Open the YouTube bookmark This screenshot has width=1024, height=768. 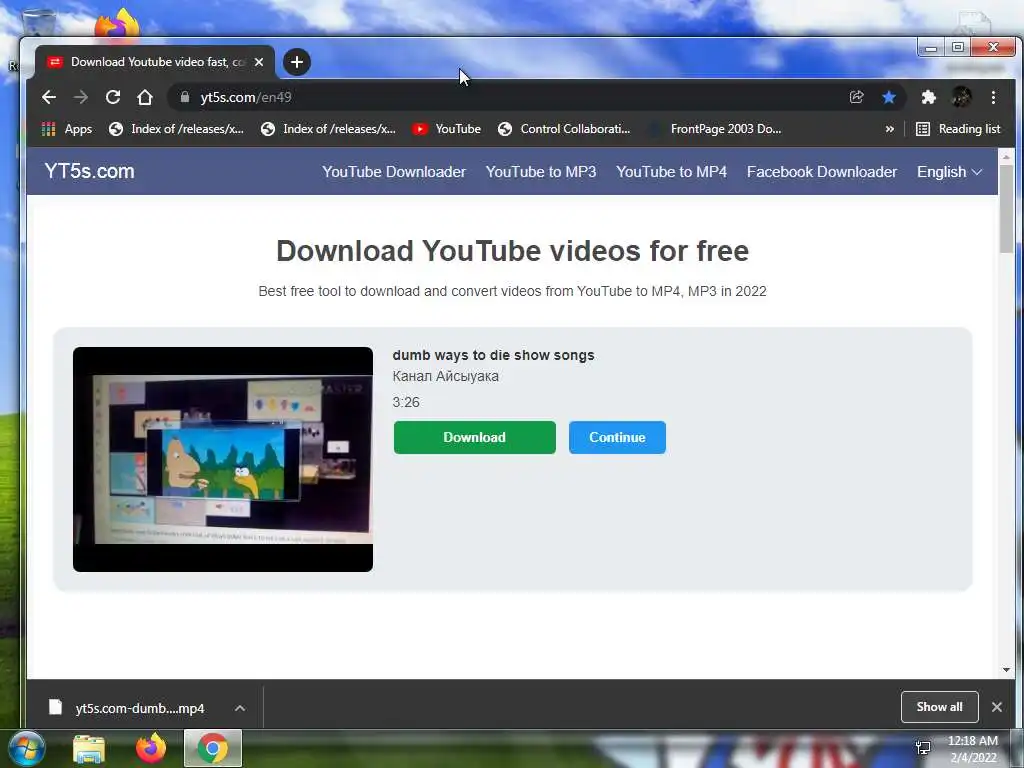[447, 129]
